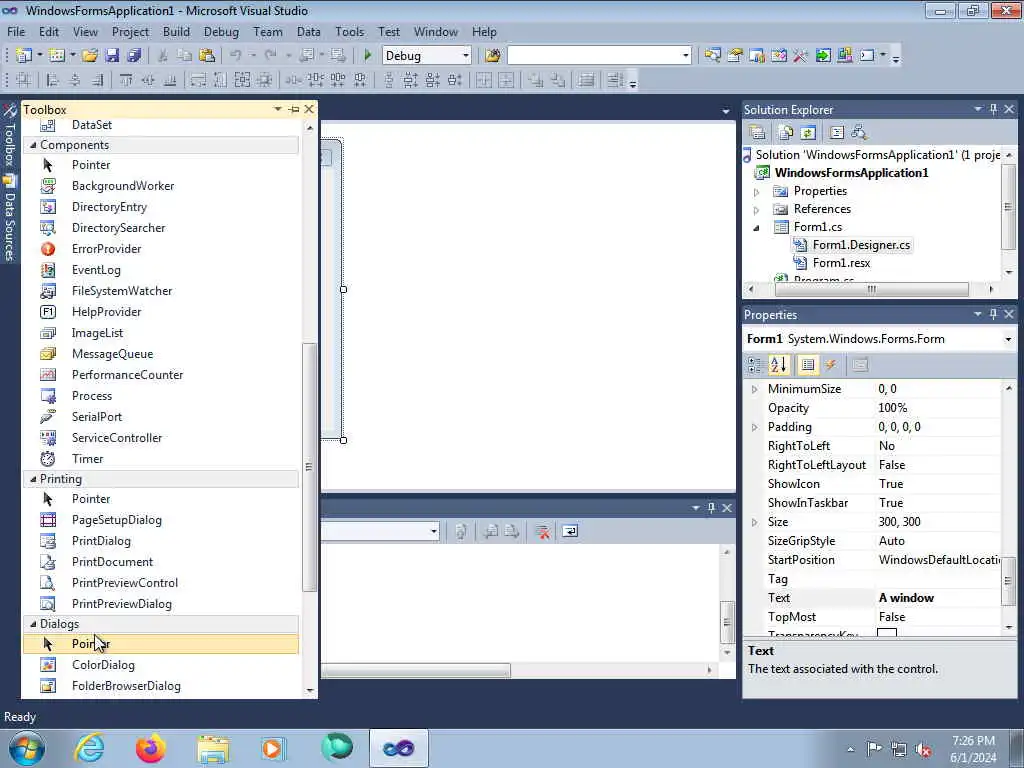Collapse the Components toolbox group

point(33,145)
